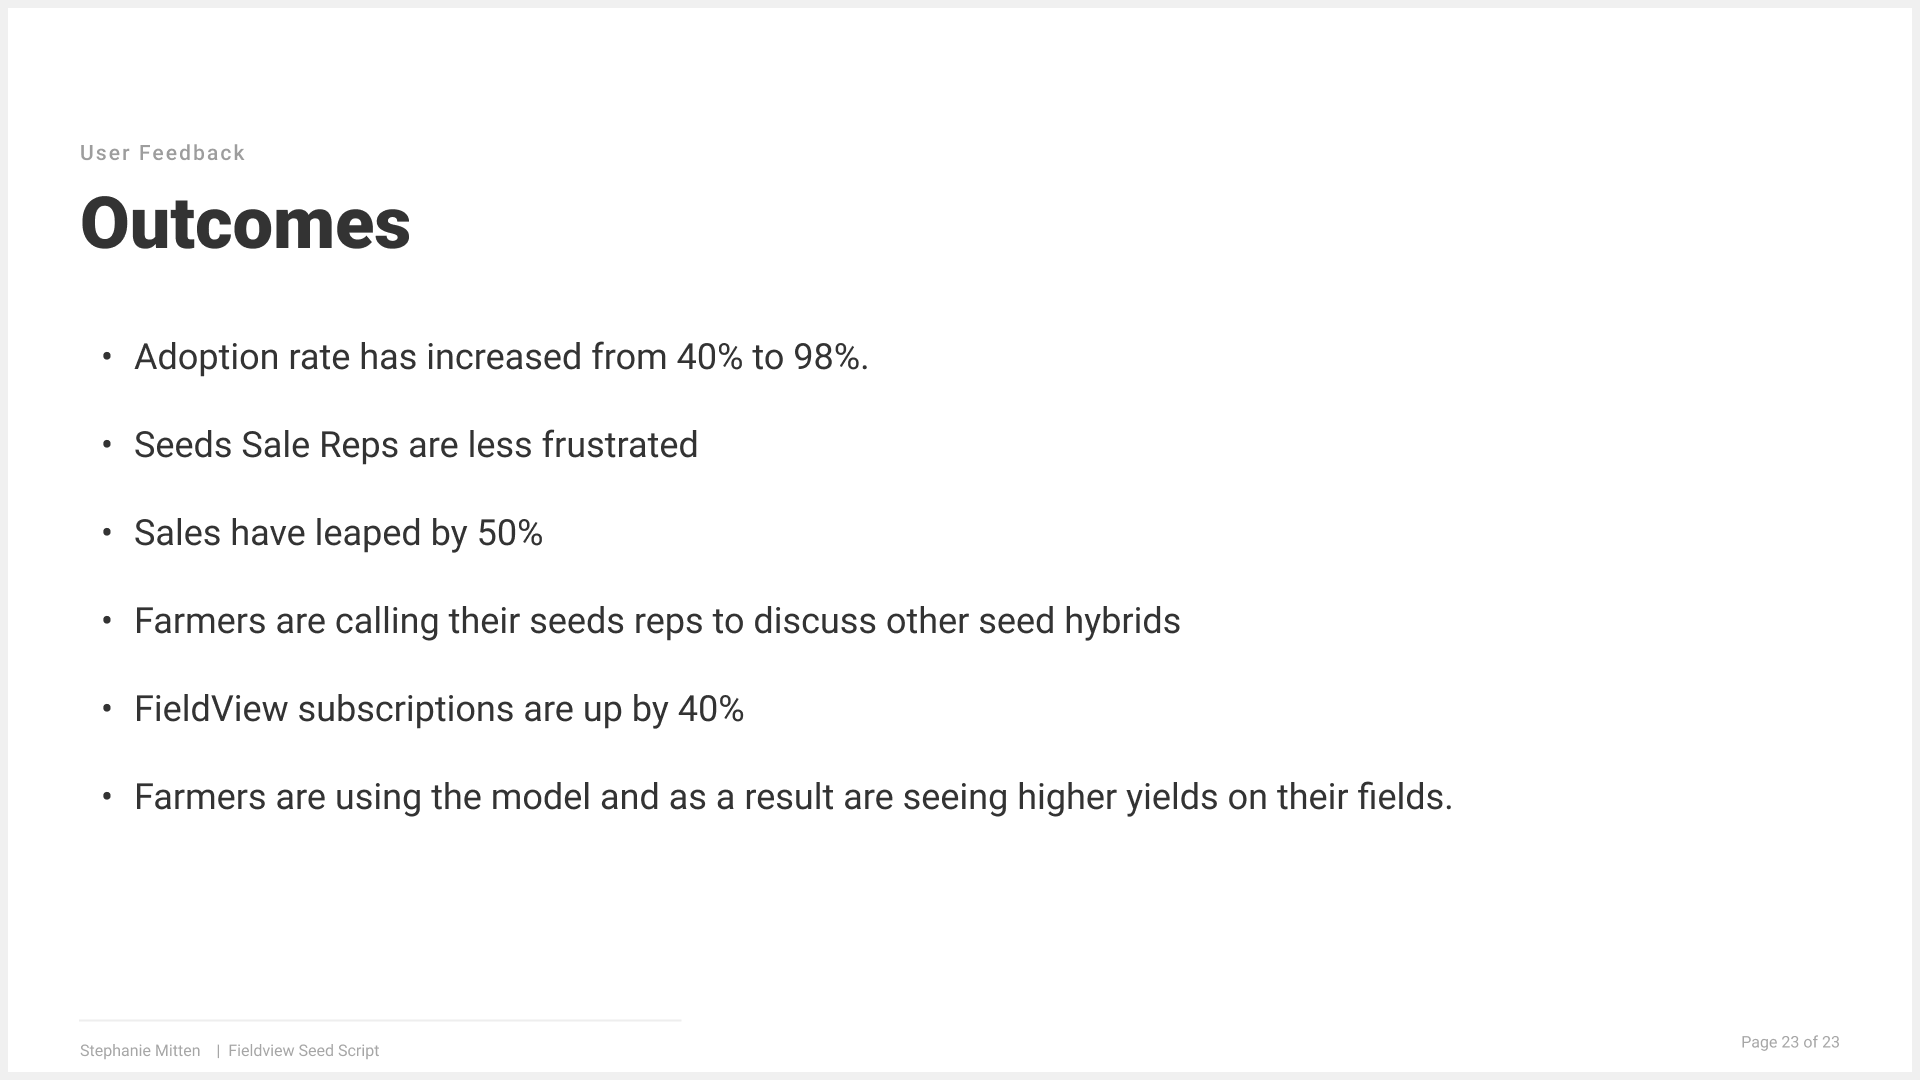Click the Page 23 of 23 indicator
This screenshot has width=1920, height=1080.
tap(1790, 1042)
